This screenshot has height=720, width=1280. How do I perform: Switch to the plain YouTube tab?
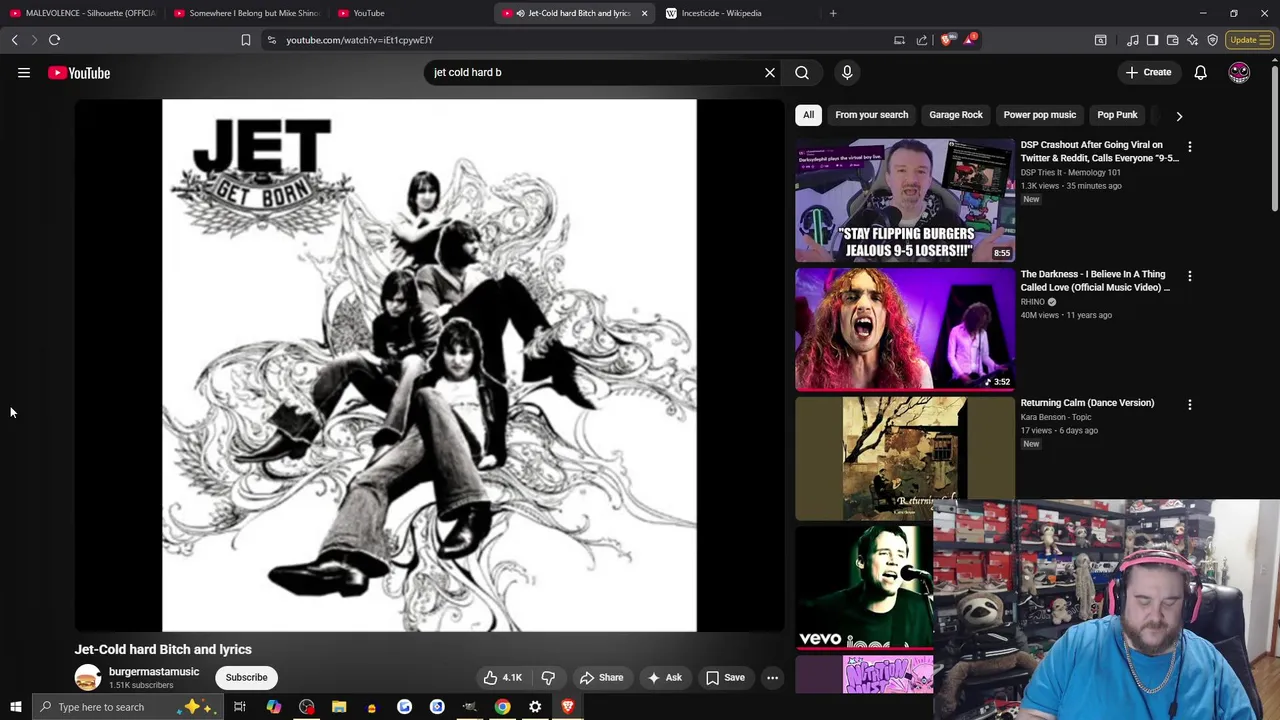click(410, 13)
